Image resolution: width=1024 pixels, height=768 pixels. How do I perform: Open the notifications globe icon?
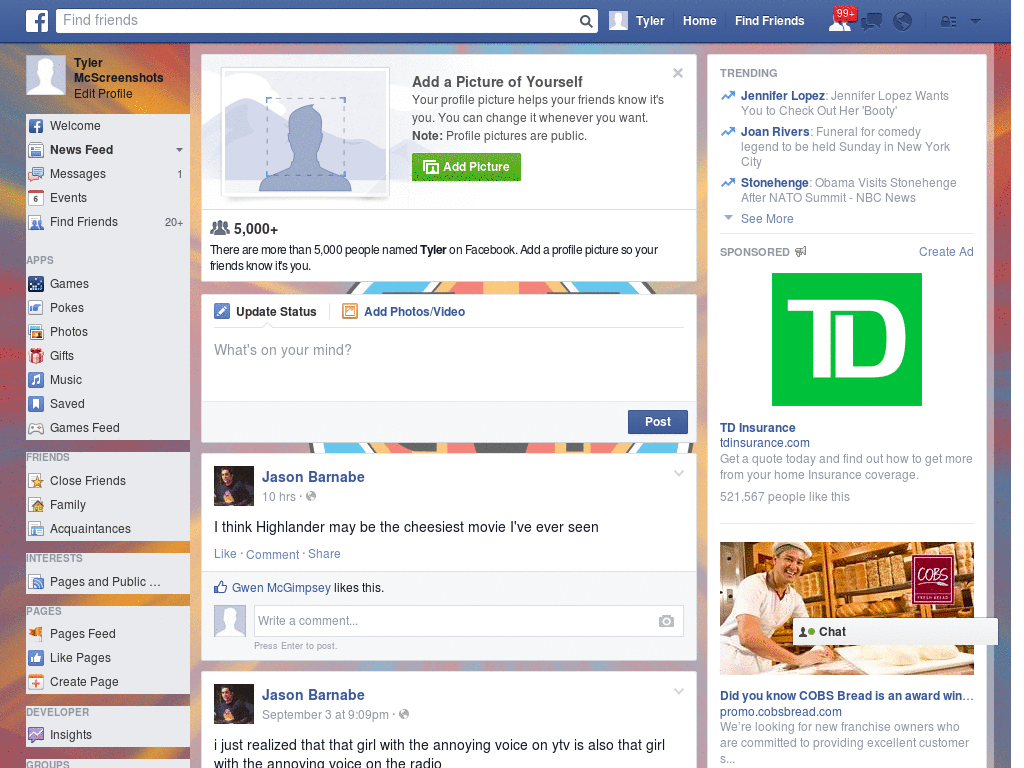902,22
